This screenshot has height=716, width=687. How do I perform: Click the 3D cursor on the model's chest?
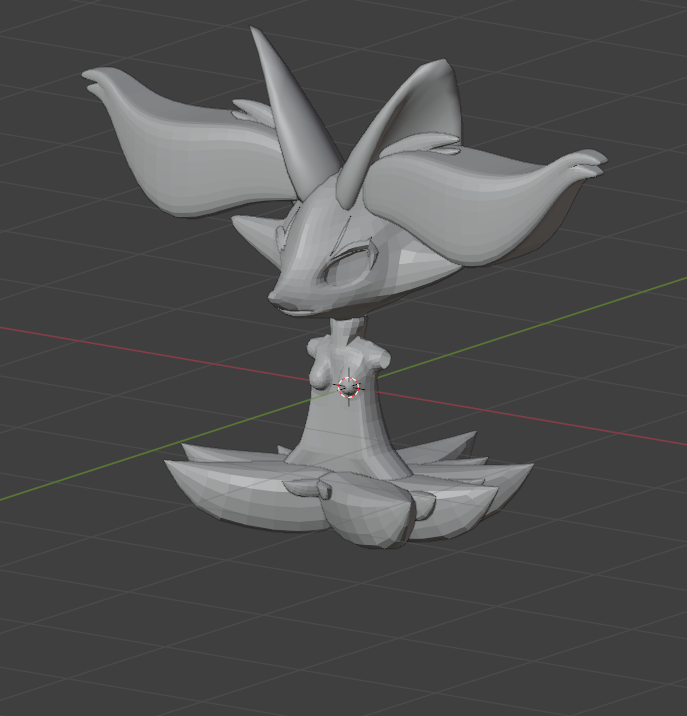pyautogui.click(x=349, y=387)
